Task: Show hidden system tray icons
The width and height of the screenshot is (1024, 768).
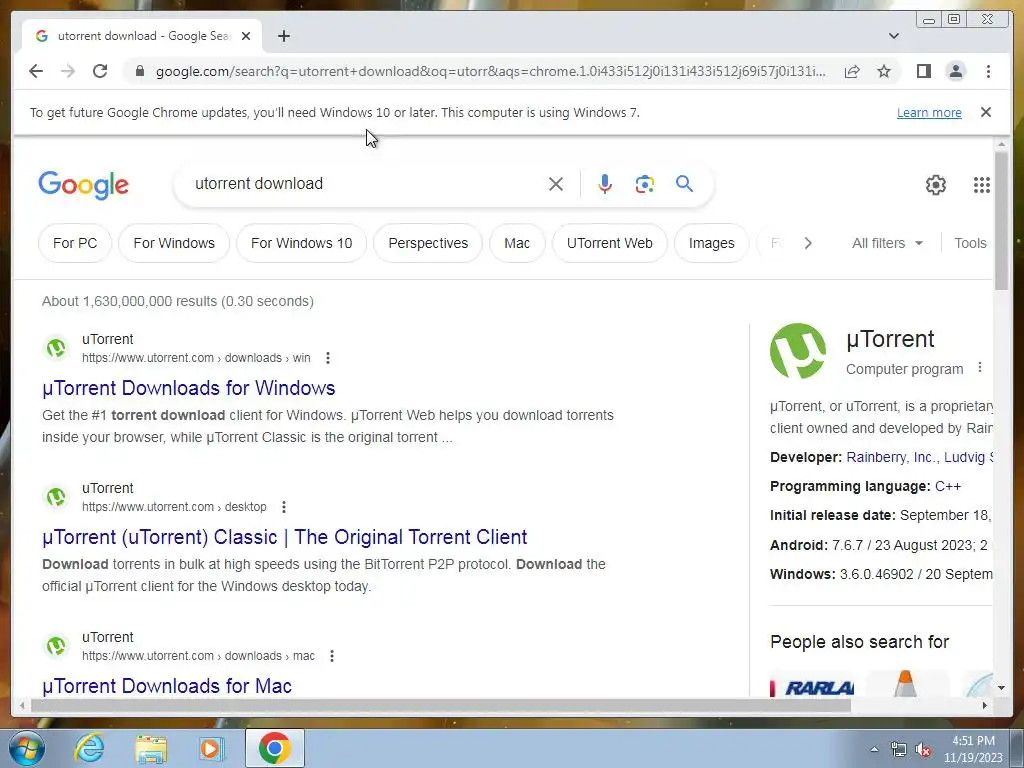Action: coord(874,749)
